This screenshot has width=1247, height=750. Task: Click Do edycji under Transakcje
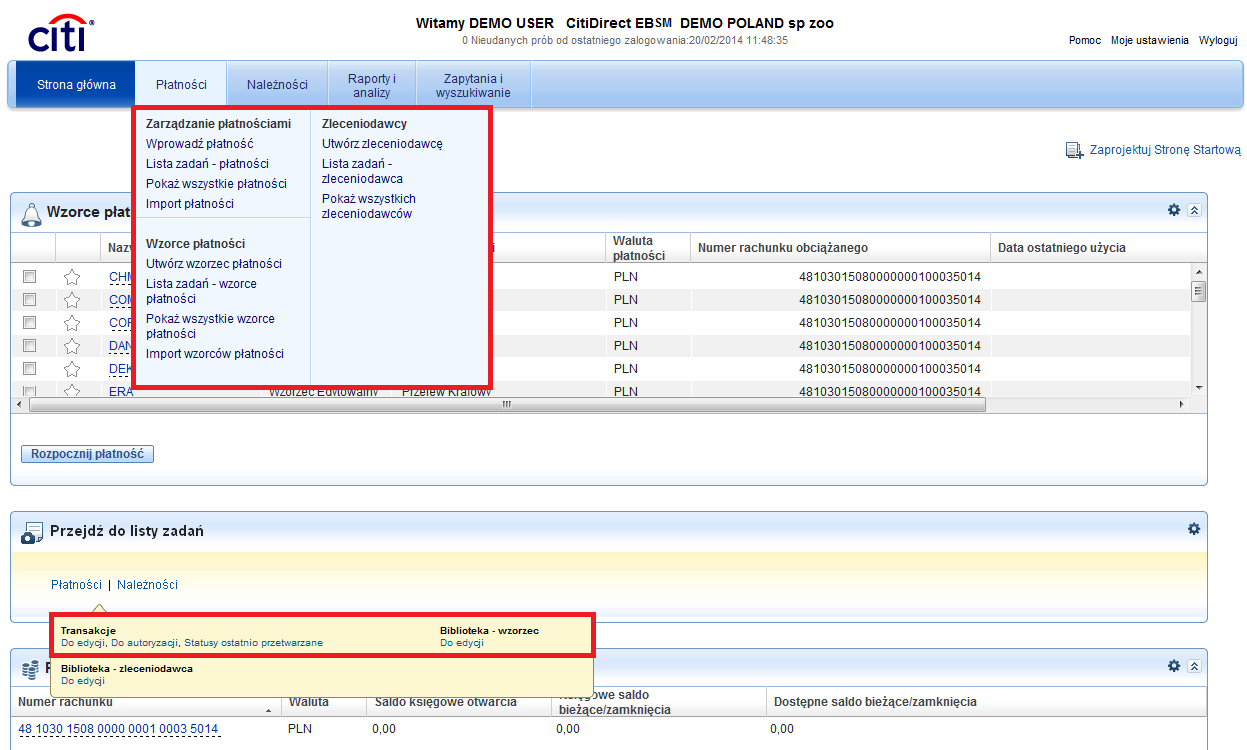pyautogui.click(x=83, y=643)
